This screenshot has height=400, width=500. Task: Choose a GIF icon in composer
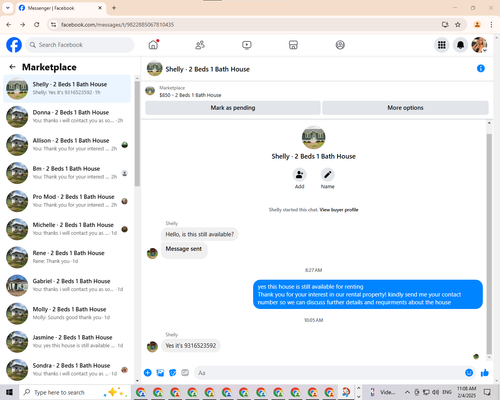click(x=185, y=373)
